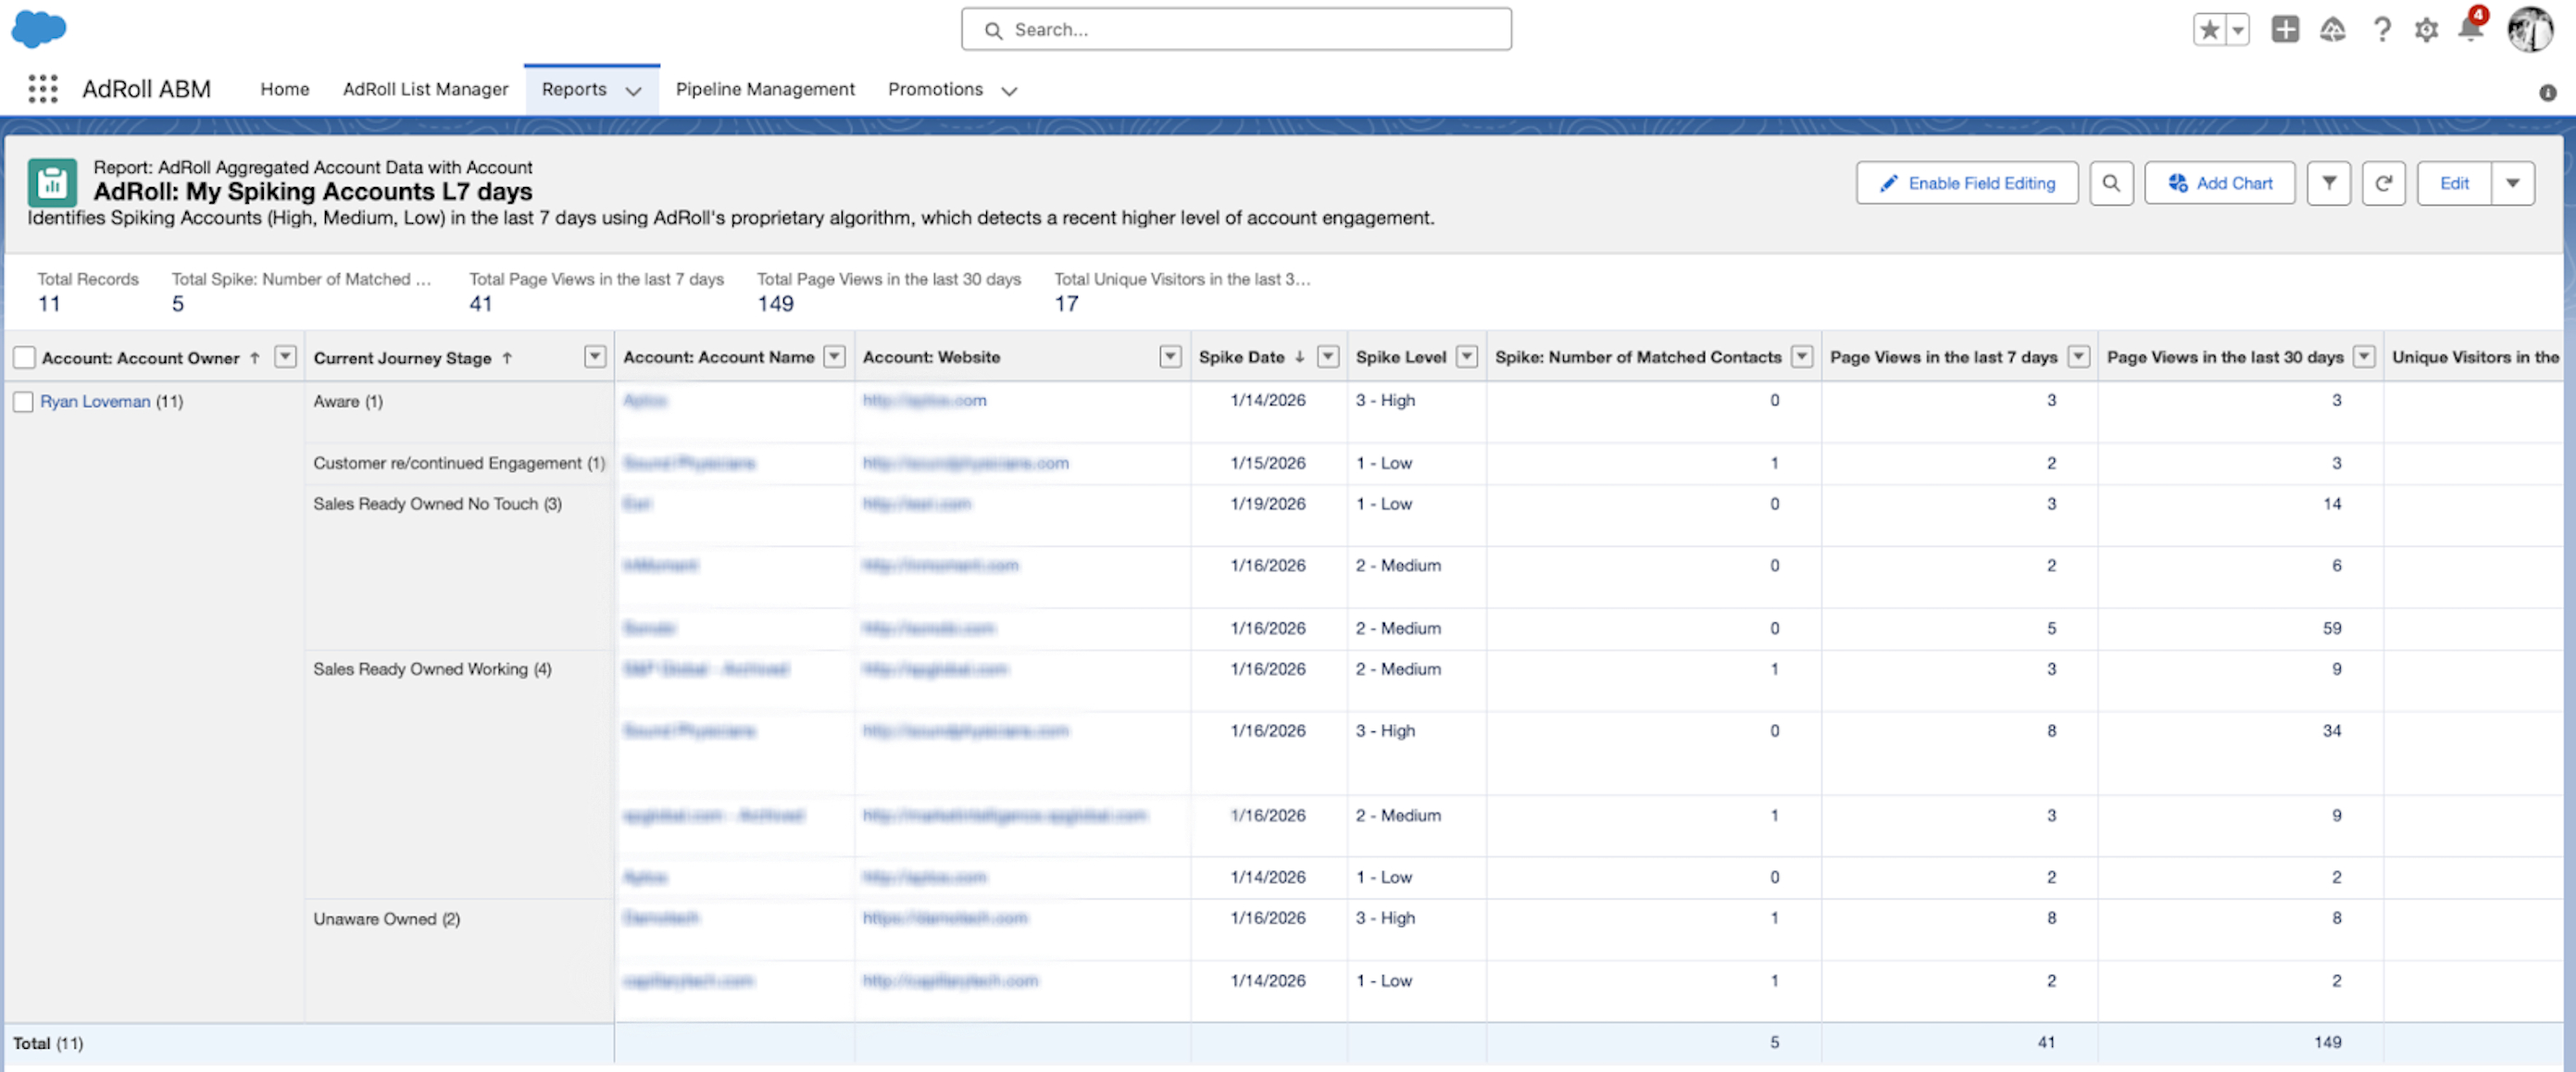Open more actions dropdown next to Edit

coord(2512,183)
